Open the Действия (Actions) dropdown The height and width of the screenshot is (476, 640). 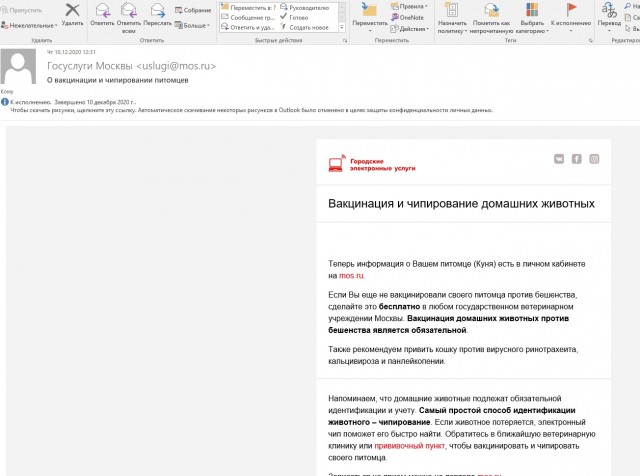click(x=410, y=29)
